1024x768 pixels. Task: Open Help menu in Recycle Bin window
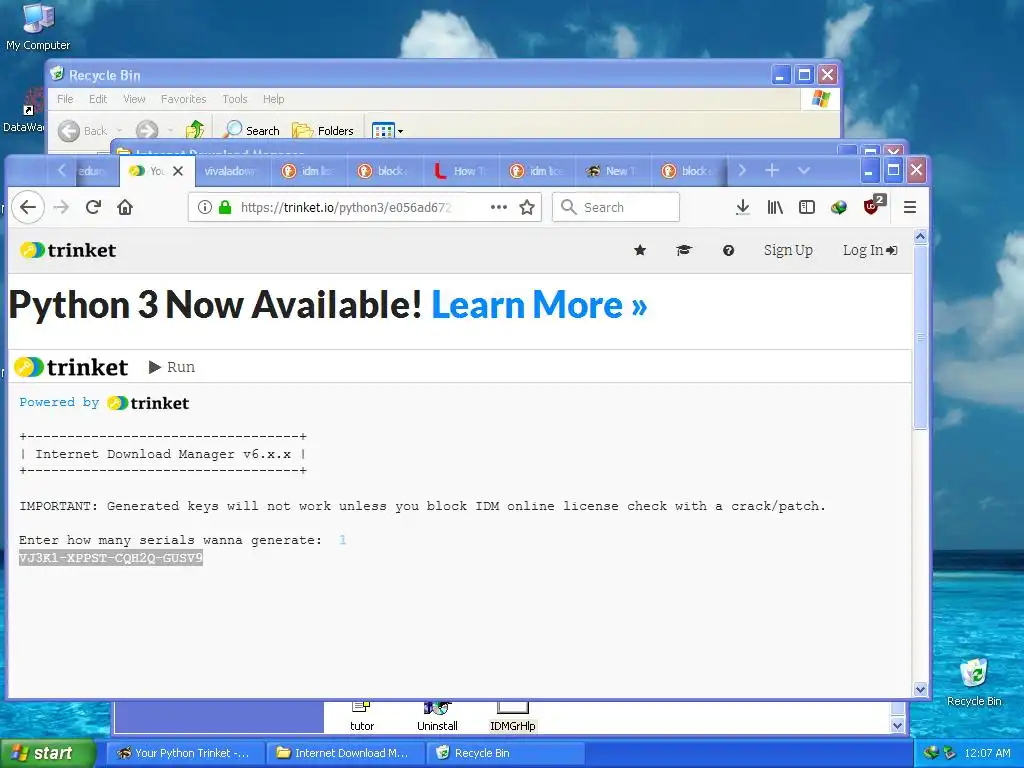[x=274, y=99]
